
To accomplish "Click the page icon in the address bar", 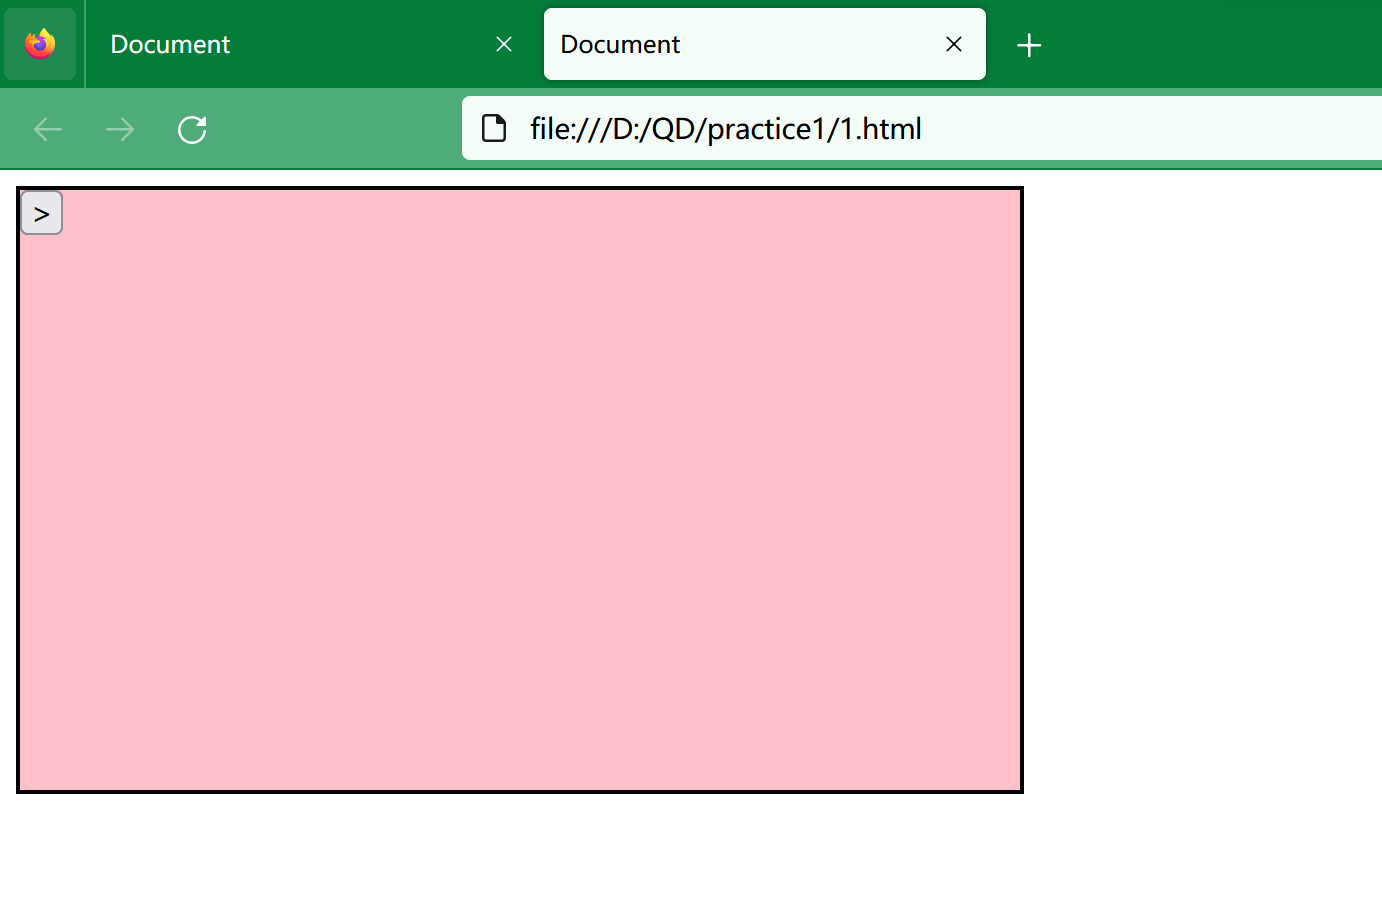I will (494, 129).
